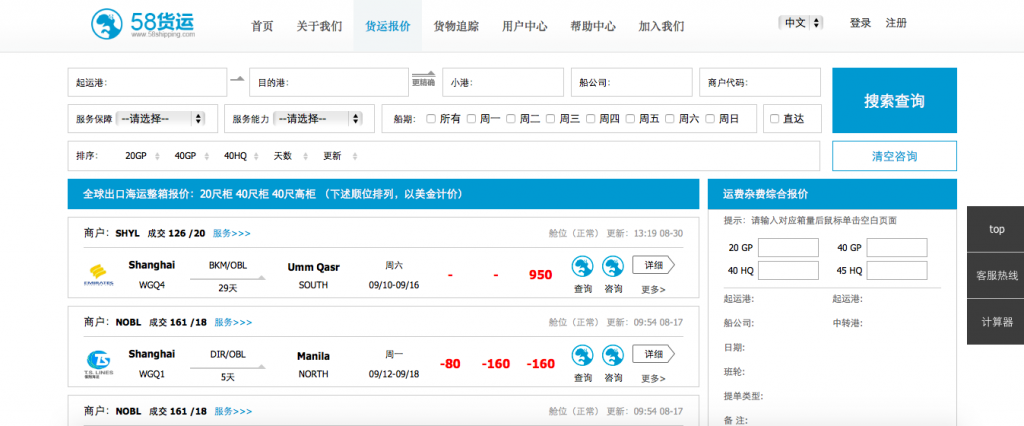Click the swap arrow between 起运港 and 目的港
The height and width of the screenshot is (426, 1024).
(x=237, y=79)
